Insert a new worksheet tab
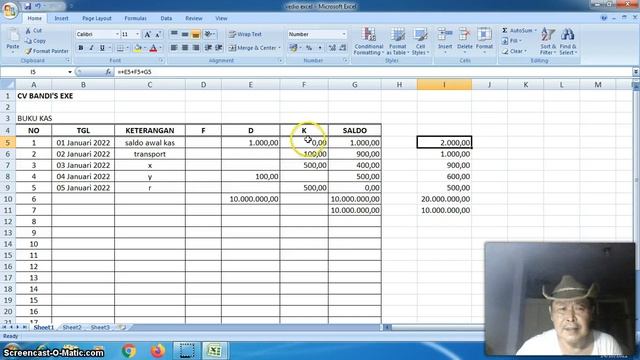The width and height of the screenshot is (640, 360). click(121, 327)
